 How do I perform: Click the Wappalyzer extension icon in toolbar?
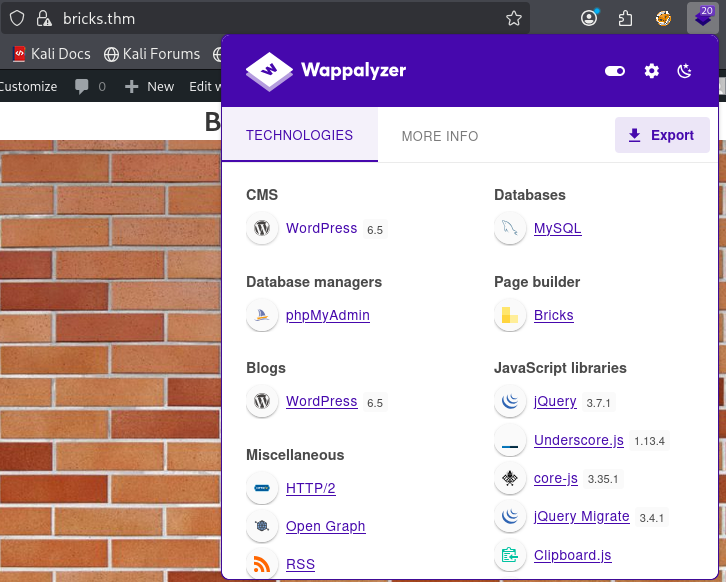702,18
